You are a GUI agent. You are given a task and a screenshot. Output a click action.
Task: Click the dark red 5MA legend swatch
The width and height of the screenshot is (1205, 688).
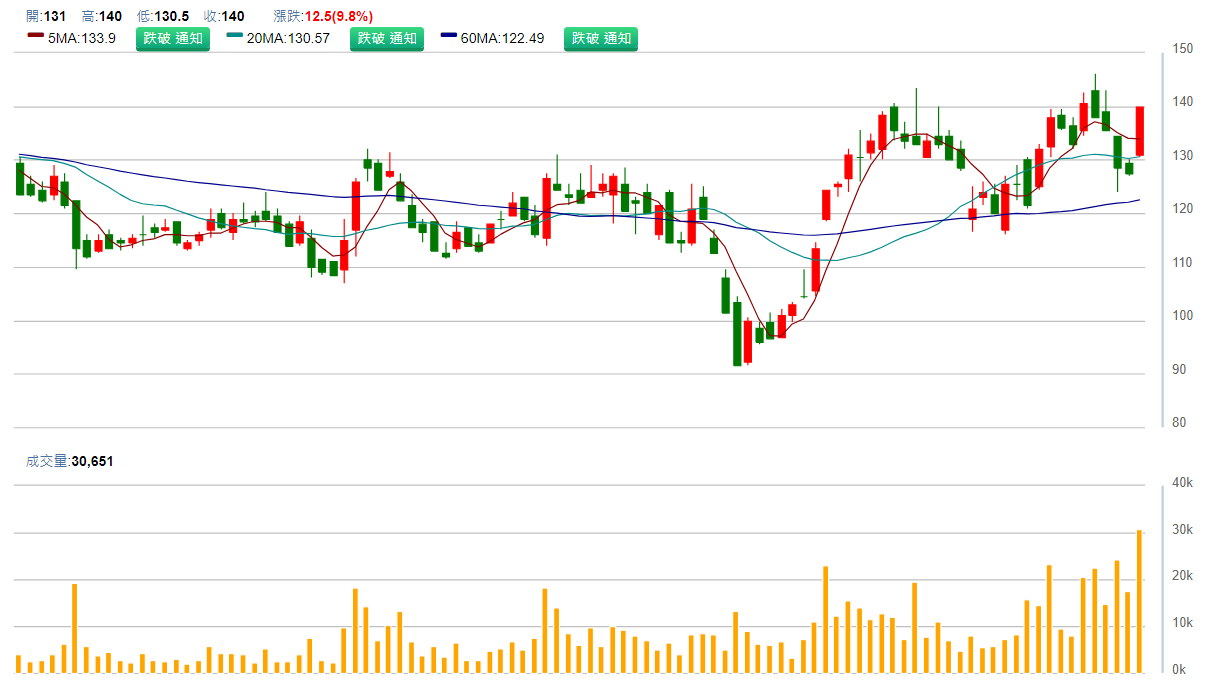pos(35,36)
